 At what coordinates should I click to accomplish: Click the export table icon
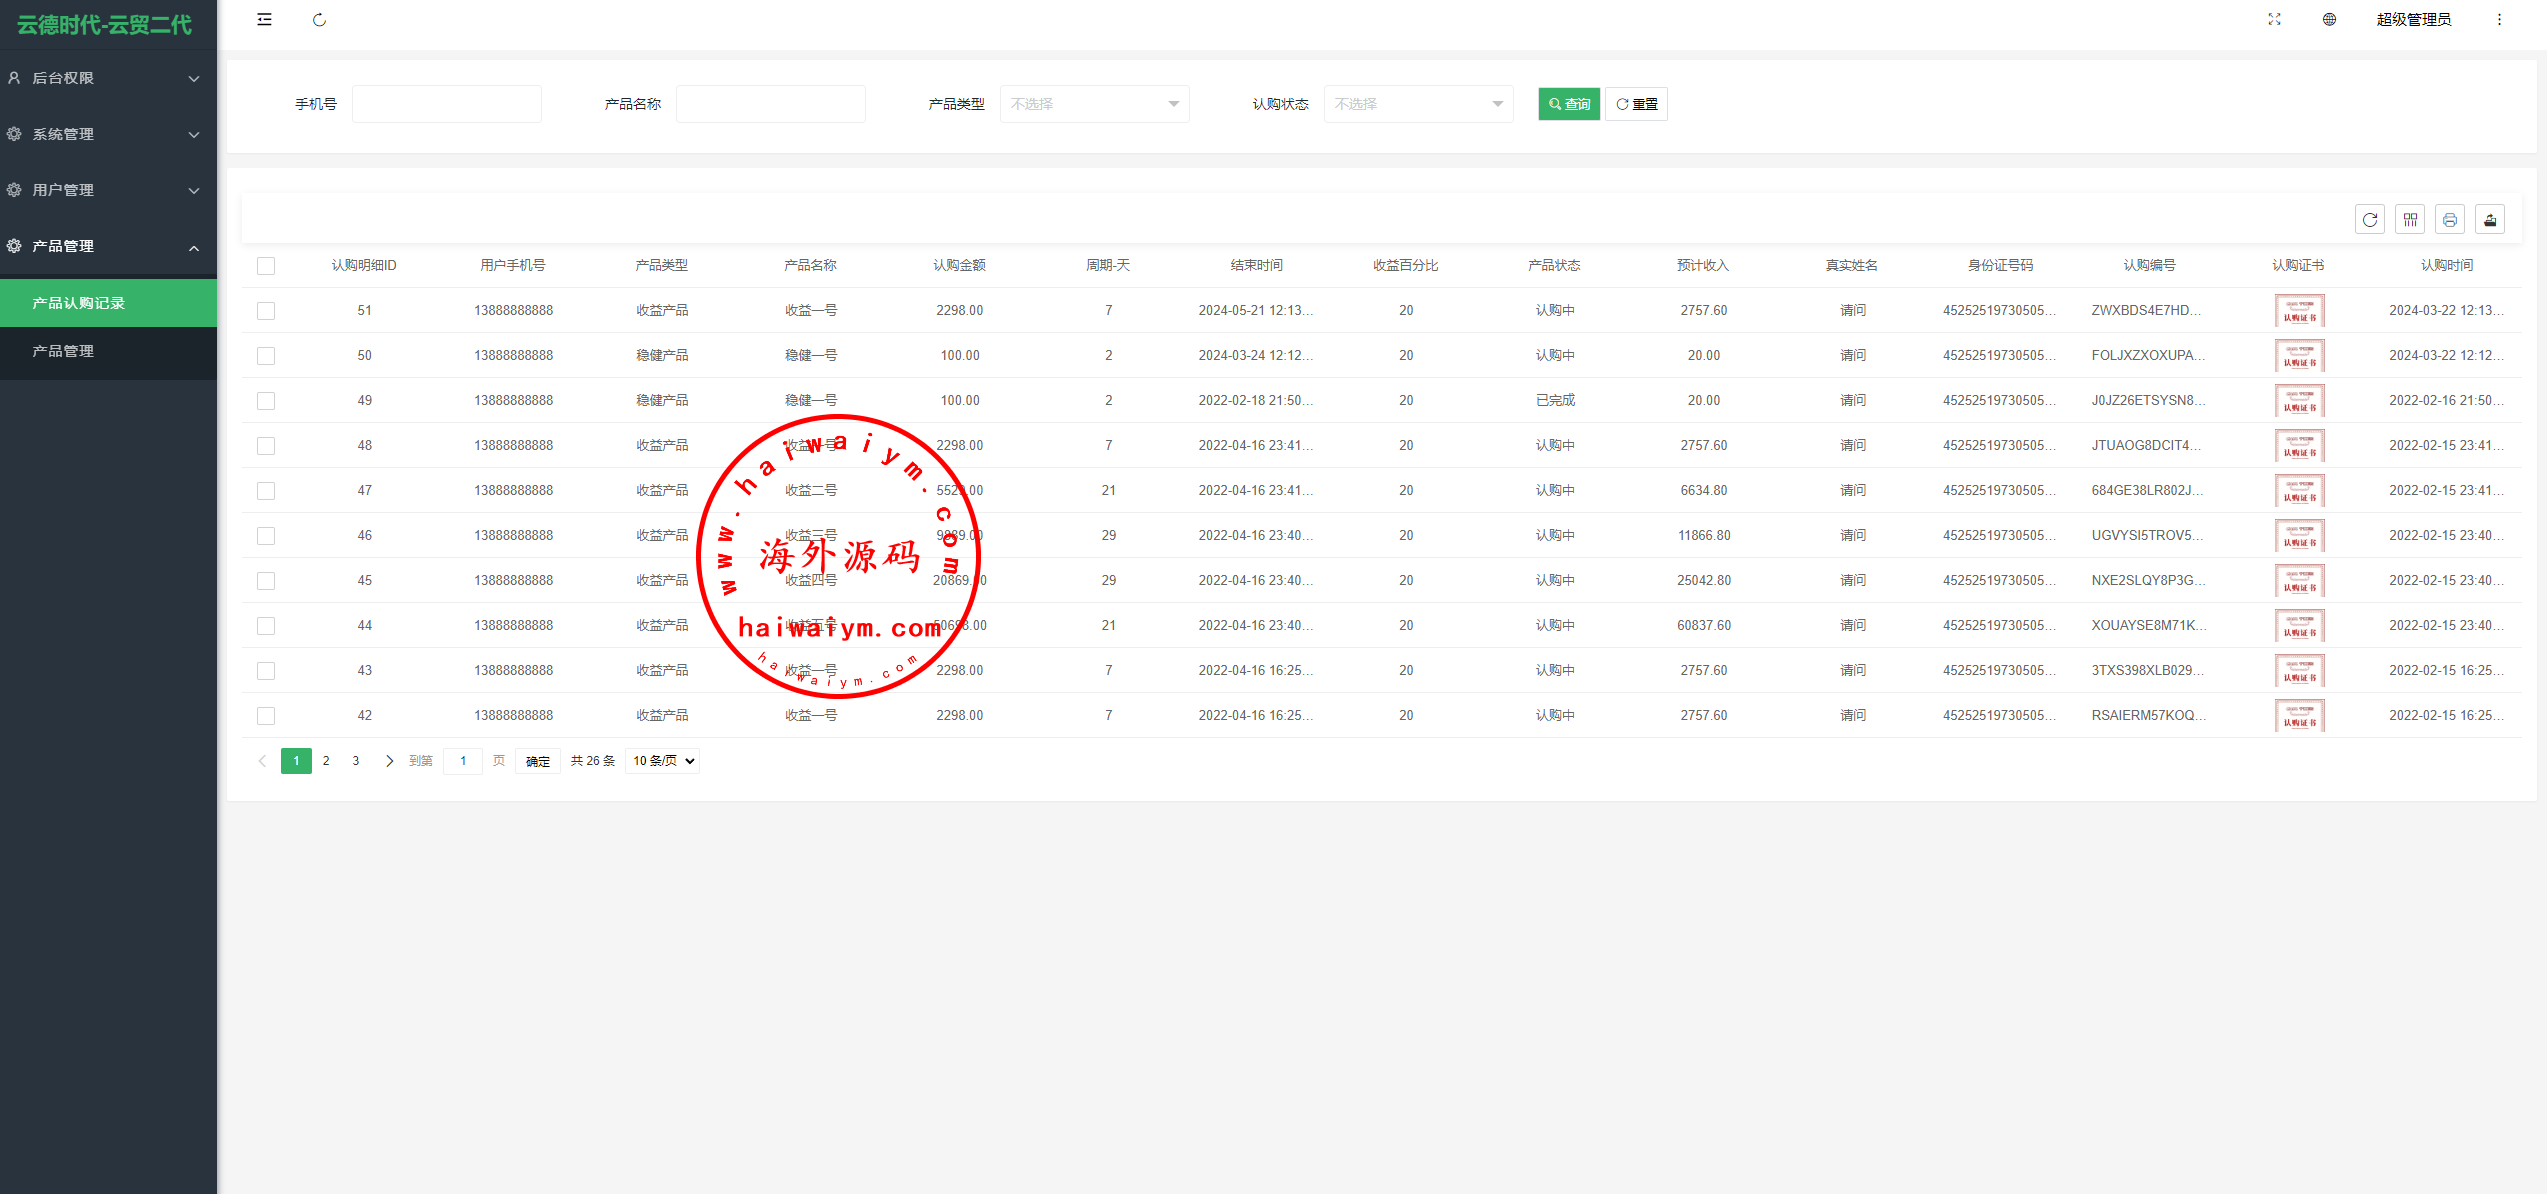click(2490, 220)
